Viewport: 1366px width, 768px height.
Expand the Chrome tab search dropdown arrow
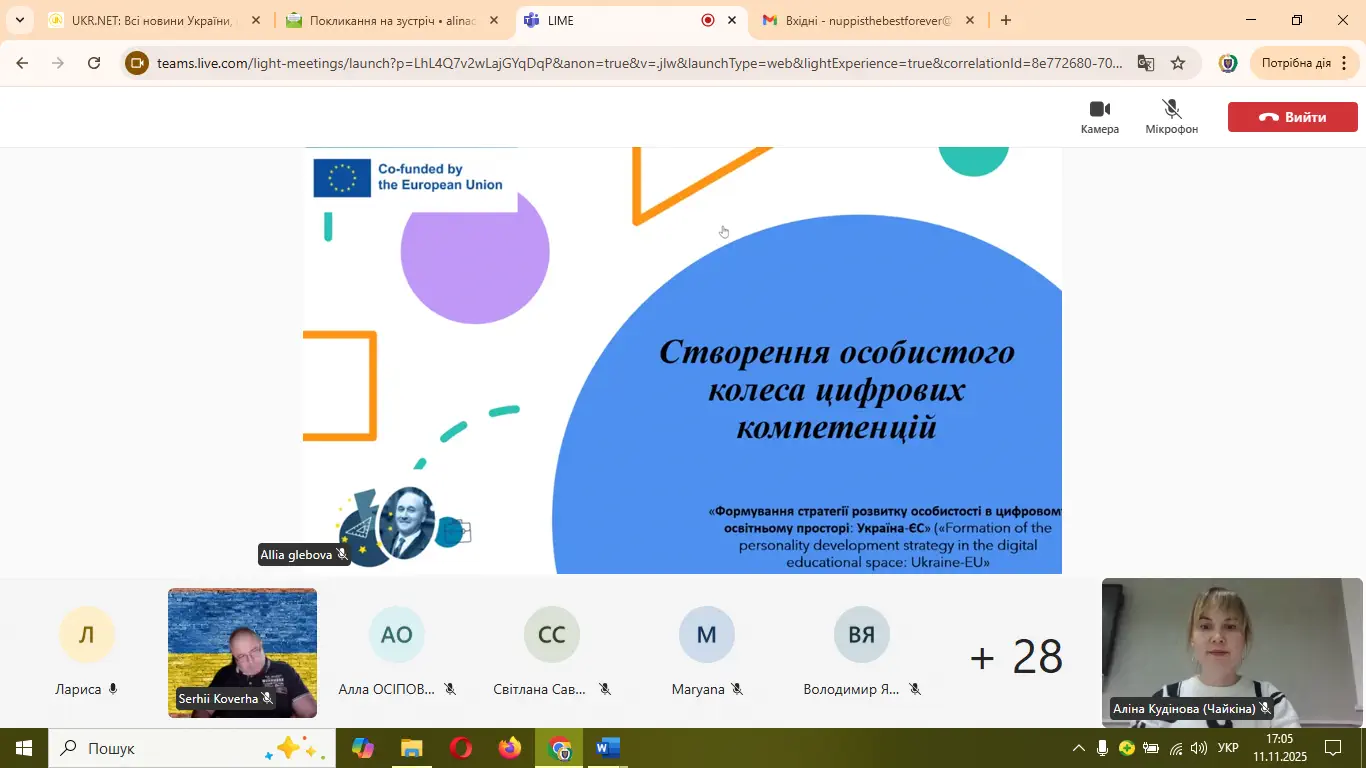[x=19, y=20]
